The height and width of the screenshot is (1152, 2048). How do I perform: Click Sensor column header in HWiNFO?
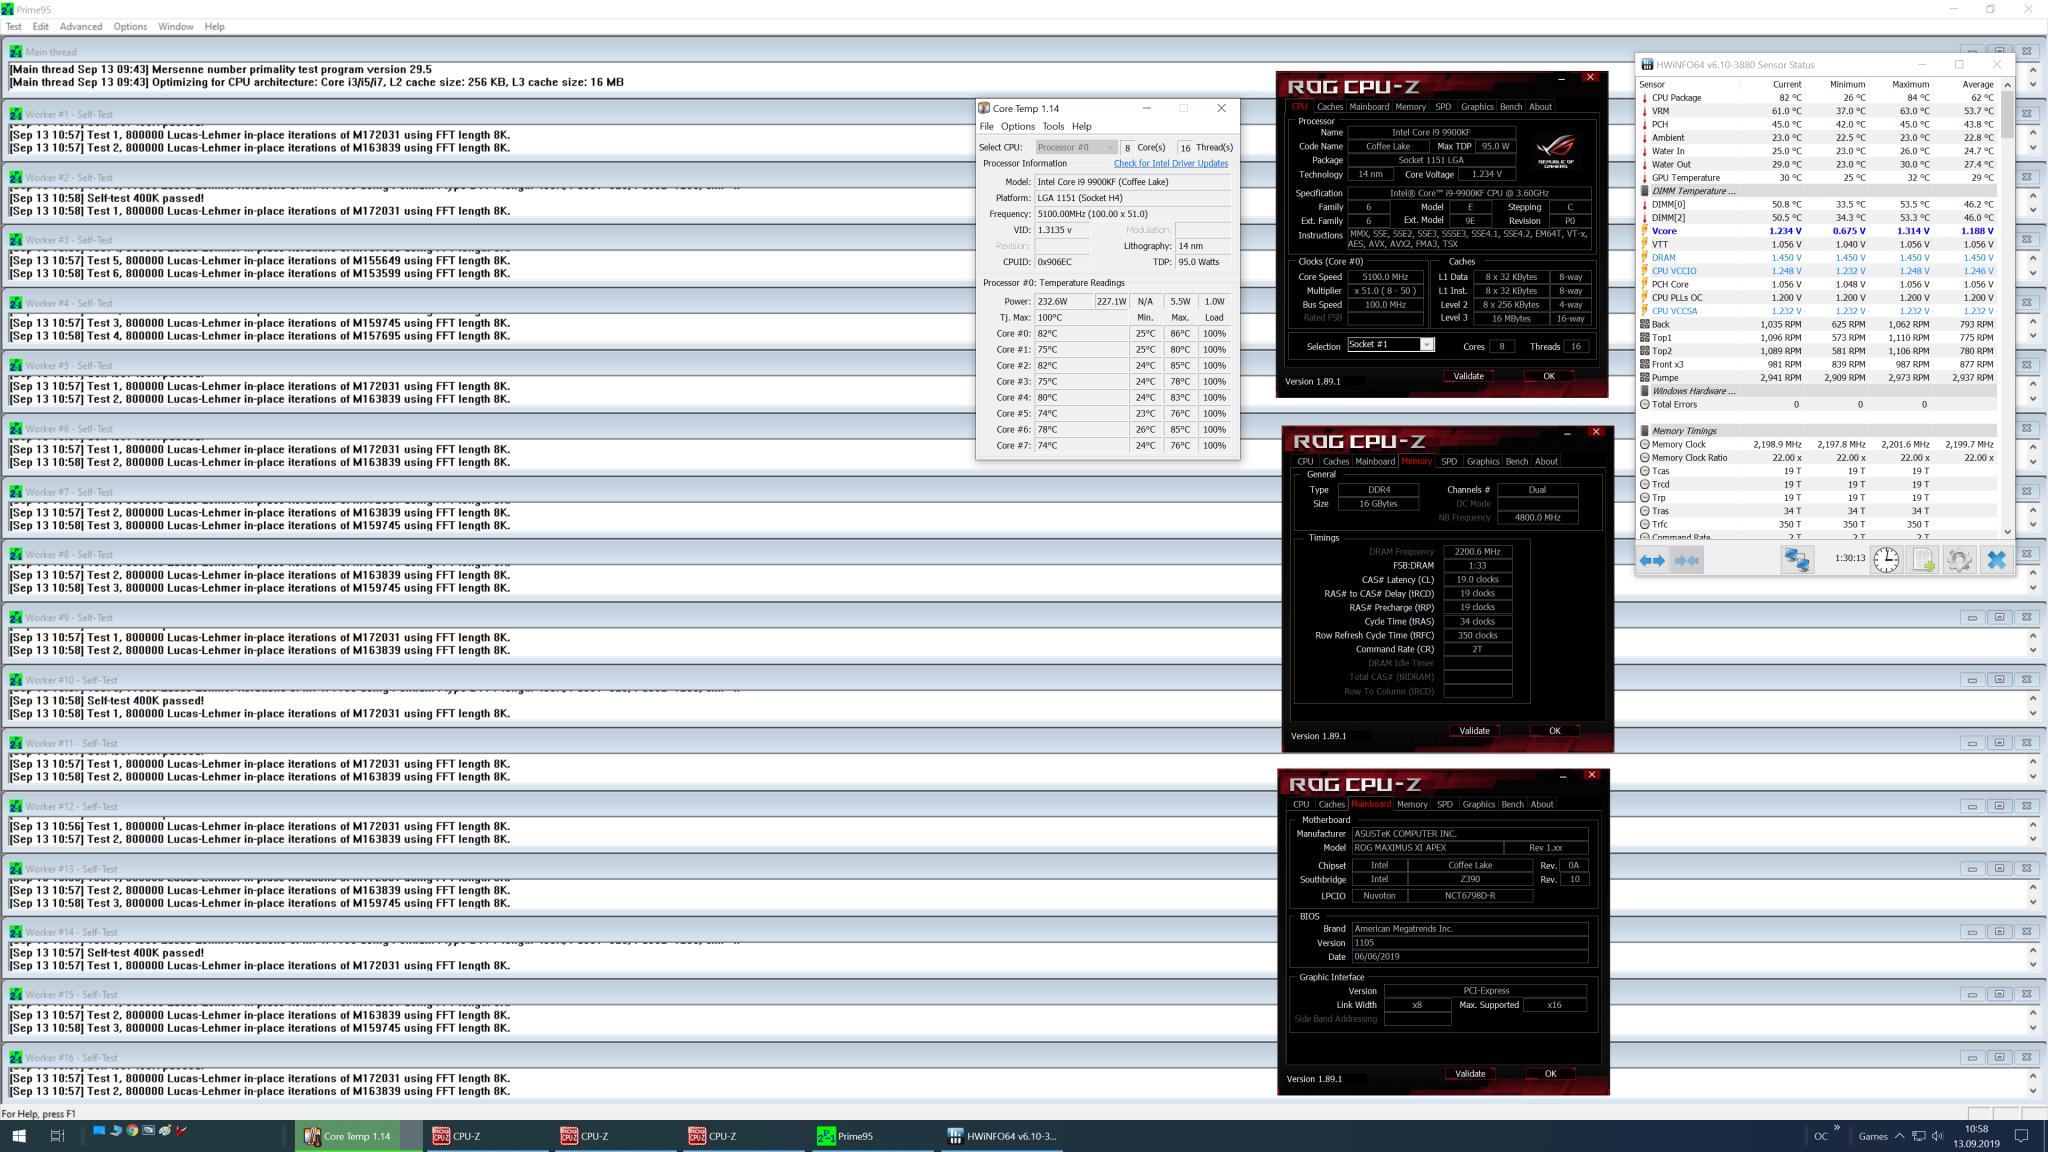click(x=1652, y=85)
